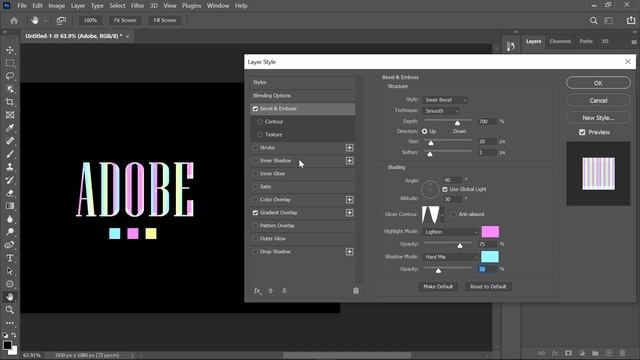Image resolution: width=640 pixels, height=360 pixels.
Task: Open the Plugins menu
Action: (x=191, y=6)
